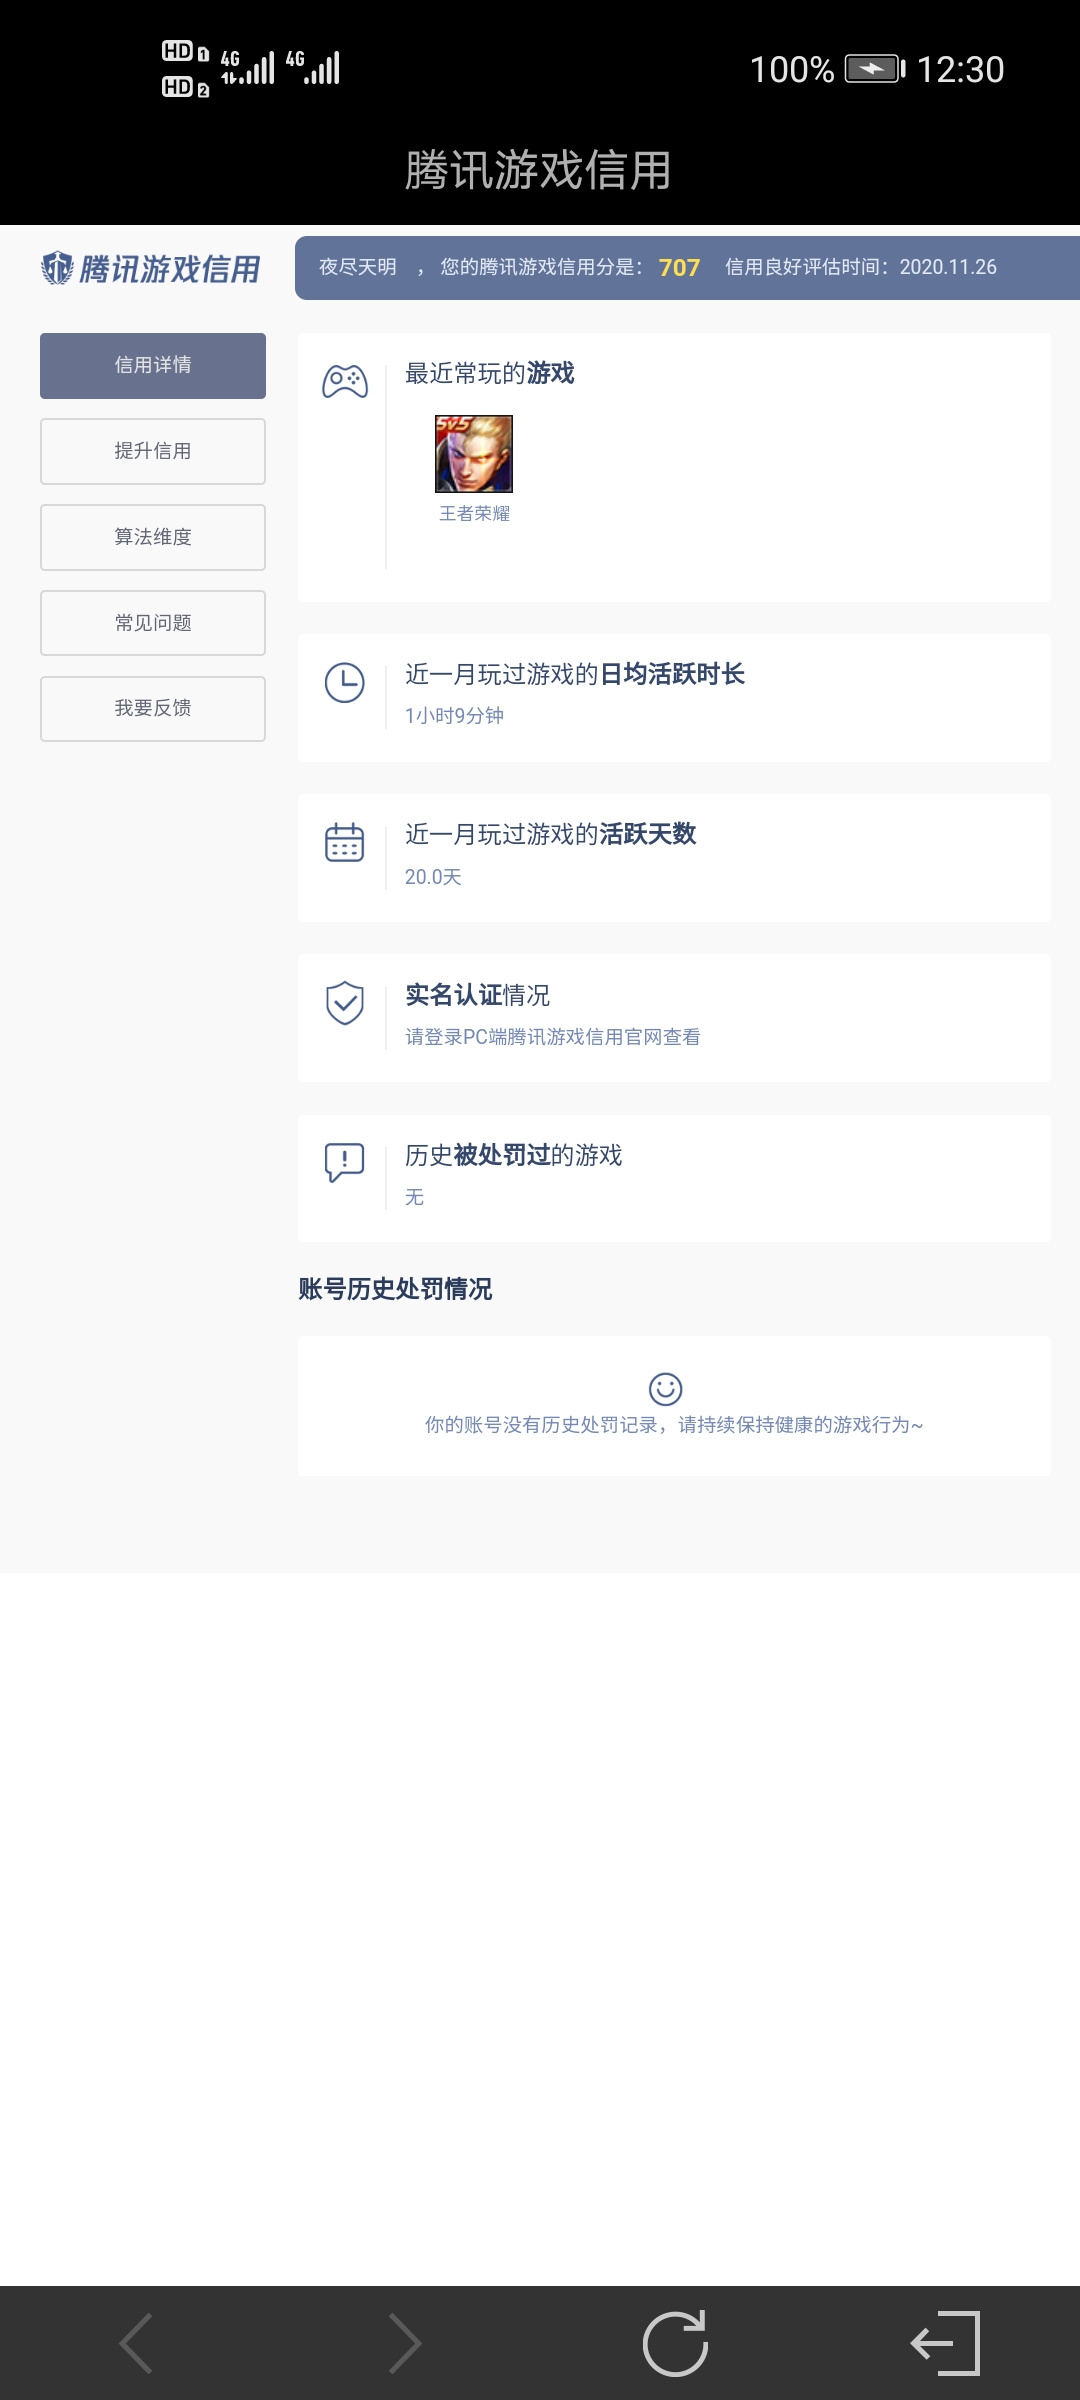1080x2400 pixels.
Task: Tap the 12:30 clock in status bar
Action: [960, 70]
